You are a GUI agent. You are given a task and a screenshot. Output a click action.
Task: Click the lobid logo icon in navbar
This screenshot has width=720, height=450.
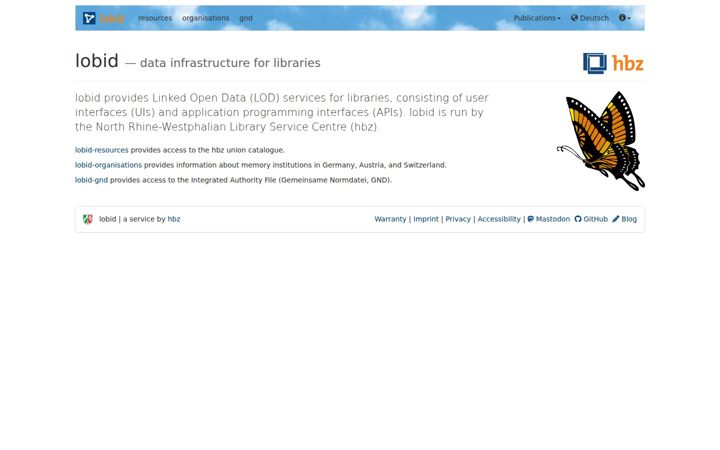point(90,18)
